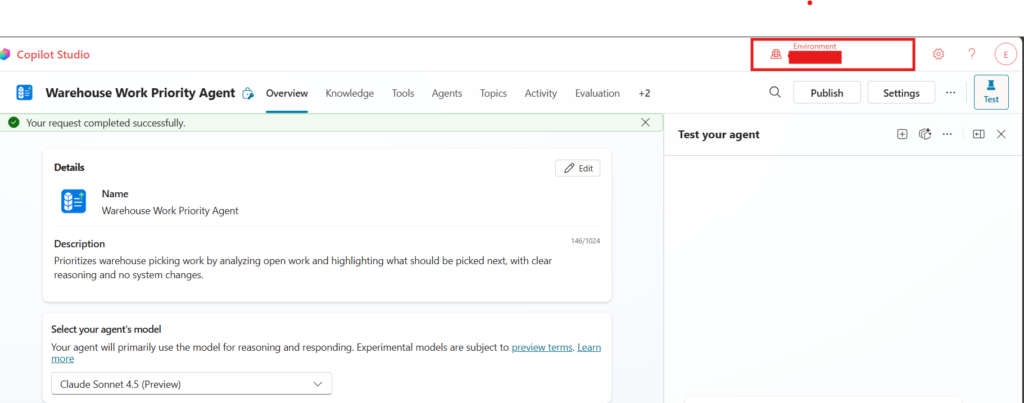Open the search magnifier icon

click(775, 93)
